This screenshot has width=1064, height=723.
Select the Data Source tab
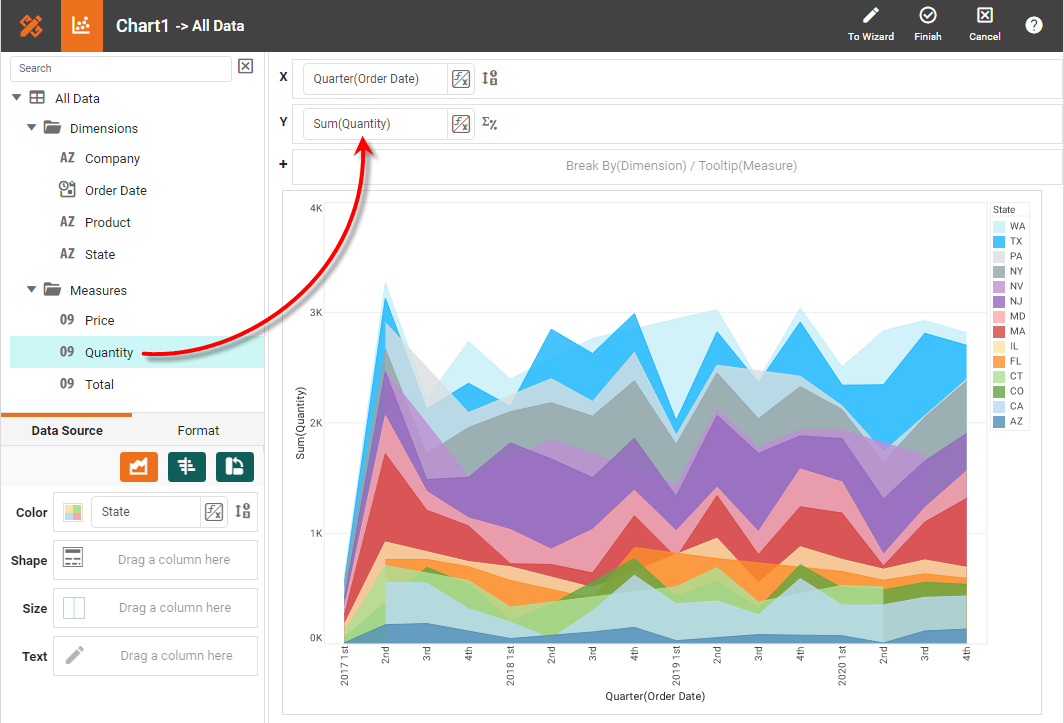[67, 431]
